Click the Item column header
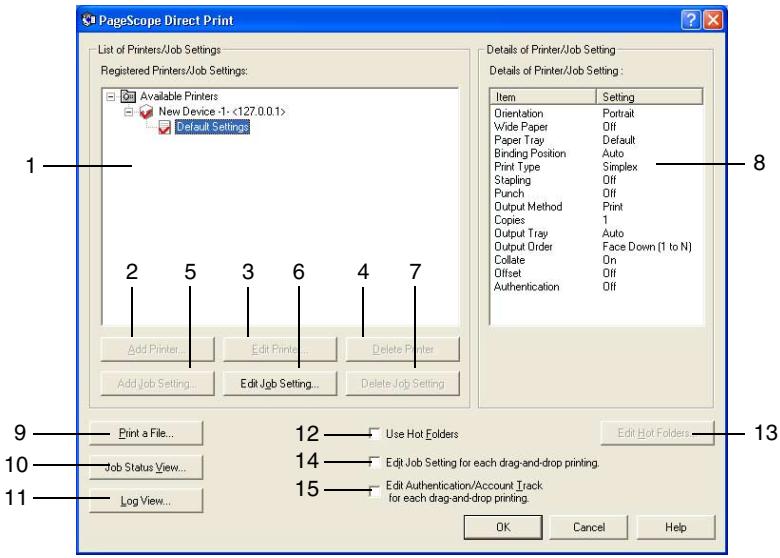 (543, 97)
